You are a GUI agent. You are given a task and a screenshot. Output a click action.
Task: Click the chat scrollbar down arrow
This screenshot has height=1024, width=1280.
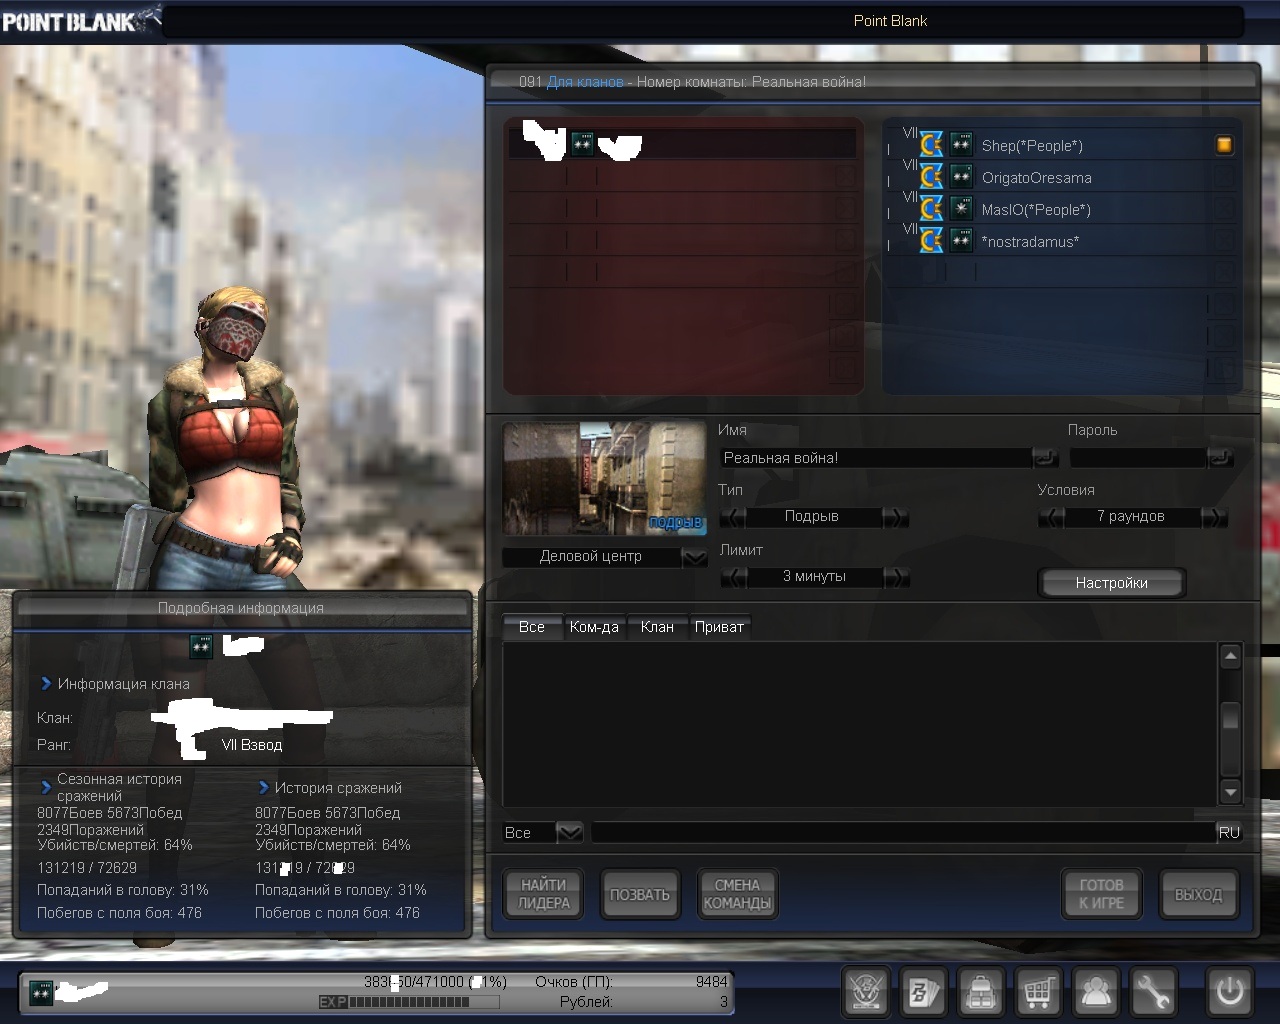click(x=1231, y=792)
